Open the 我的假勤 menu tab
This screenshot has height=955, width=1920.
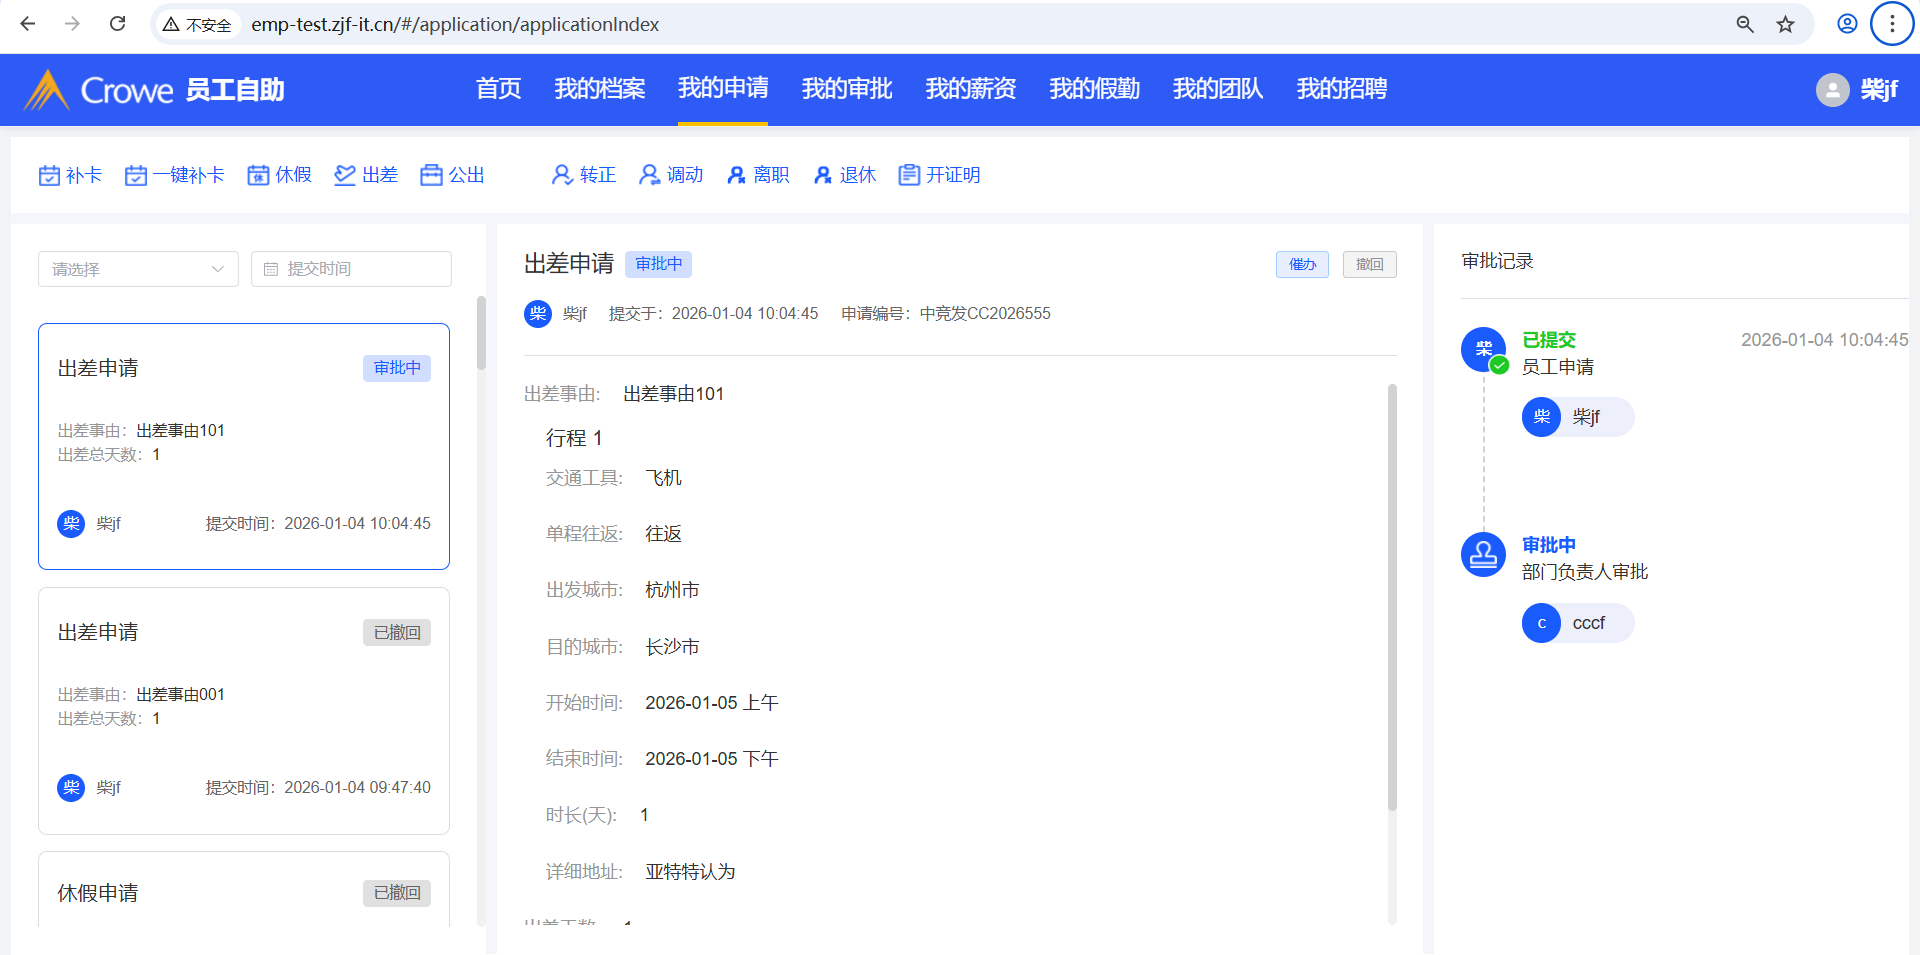[1094, 89]
